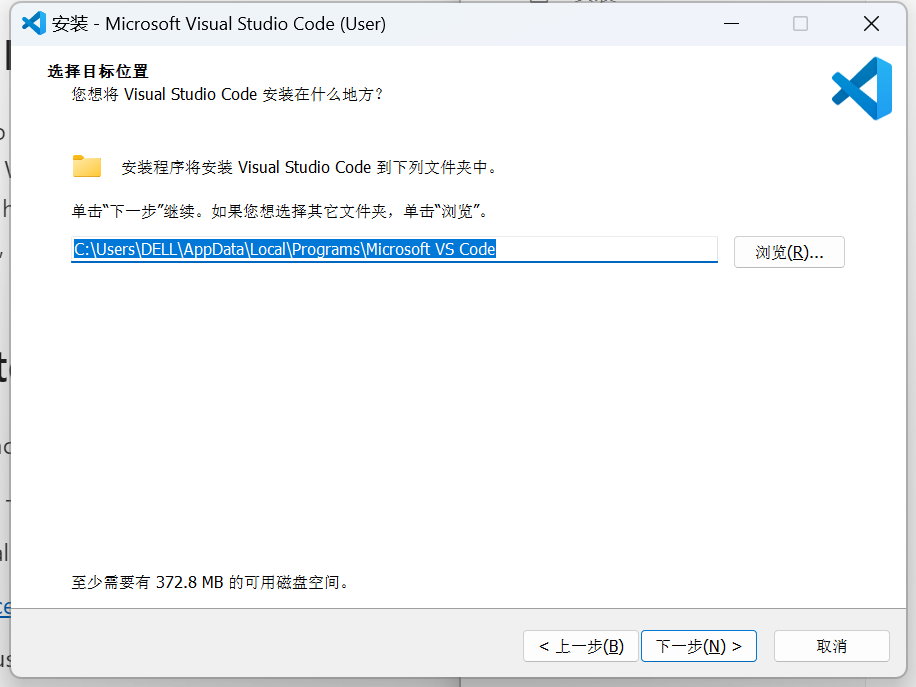This screenshot has height=687, width=916.
Task: Click the VS Code logo in title bar
Action: click(x=34, y=23)
